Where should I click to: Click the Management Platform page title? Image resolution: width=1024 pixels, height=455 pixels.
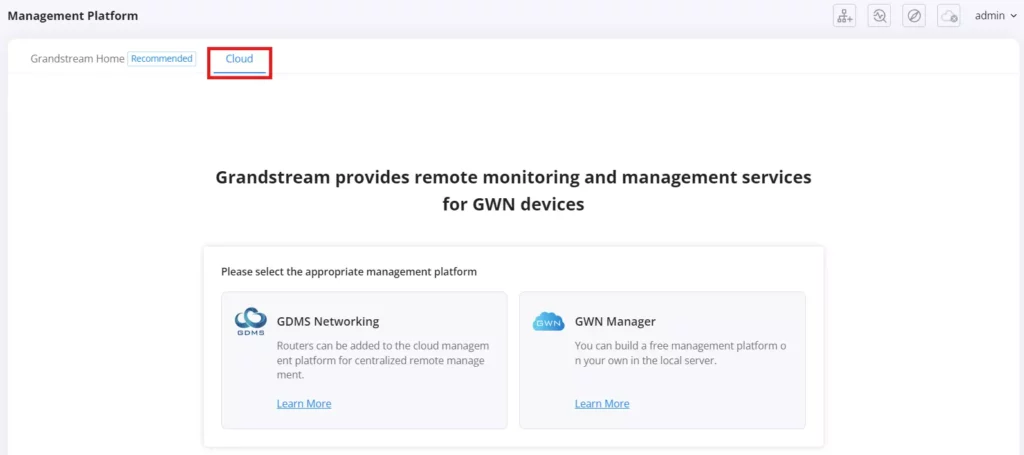coord(73,16)
